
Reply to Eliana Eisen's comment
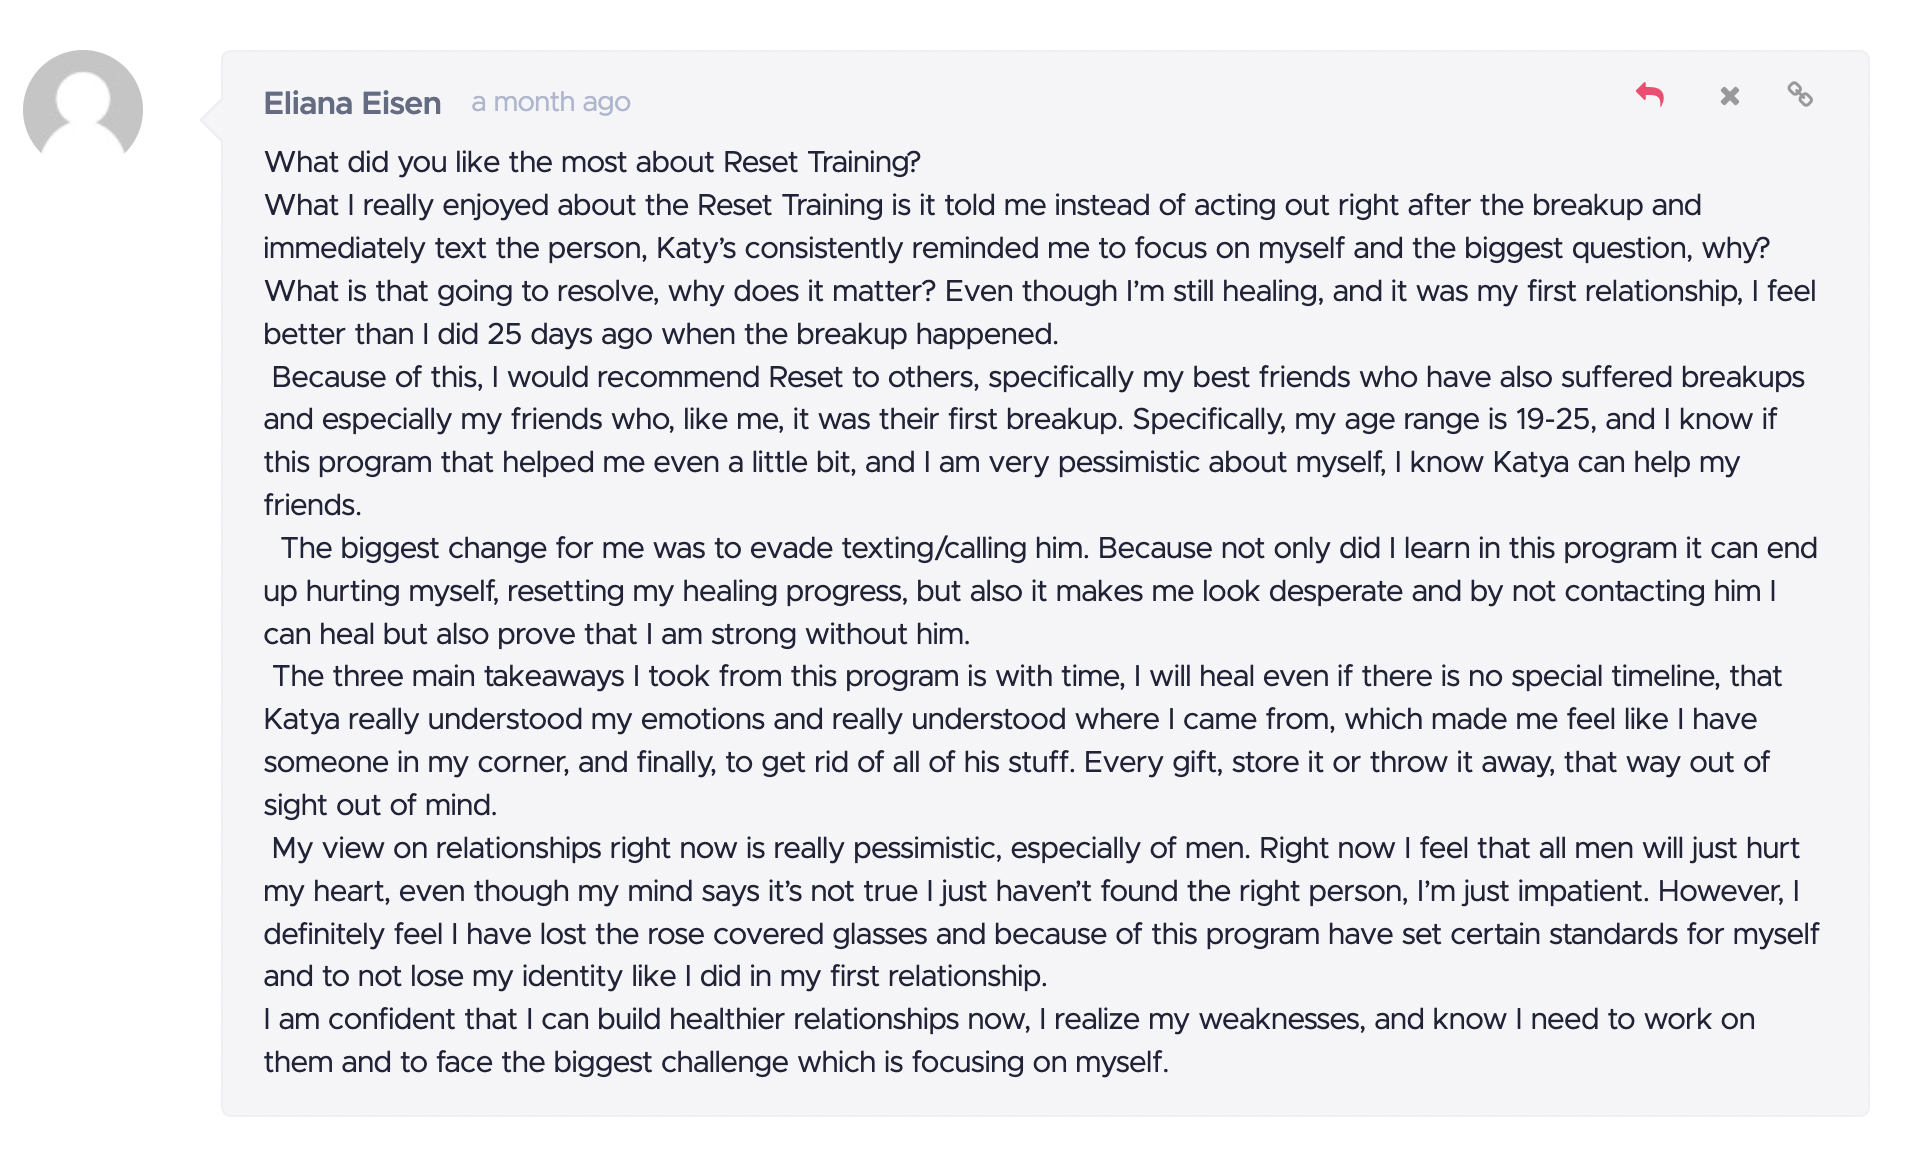point(1650,95)
